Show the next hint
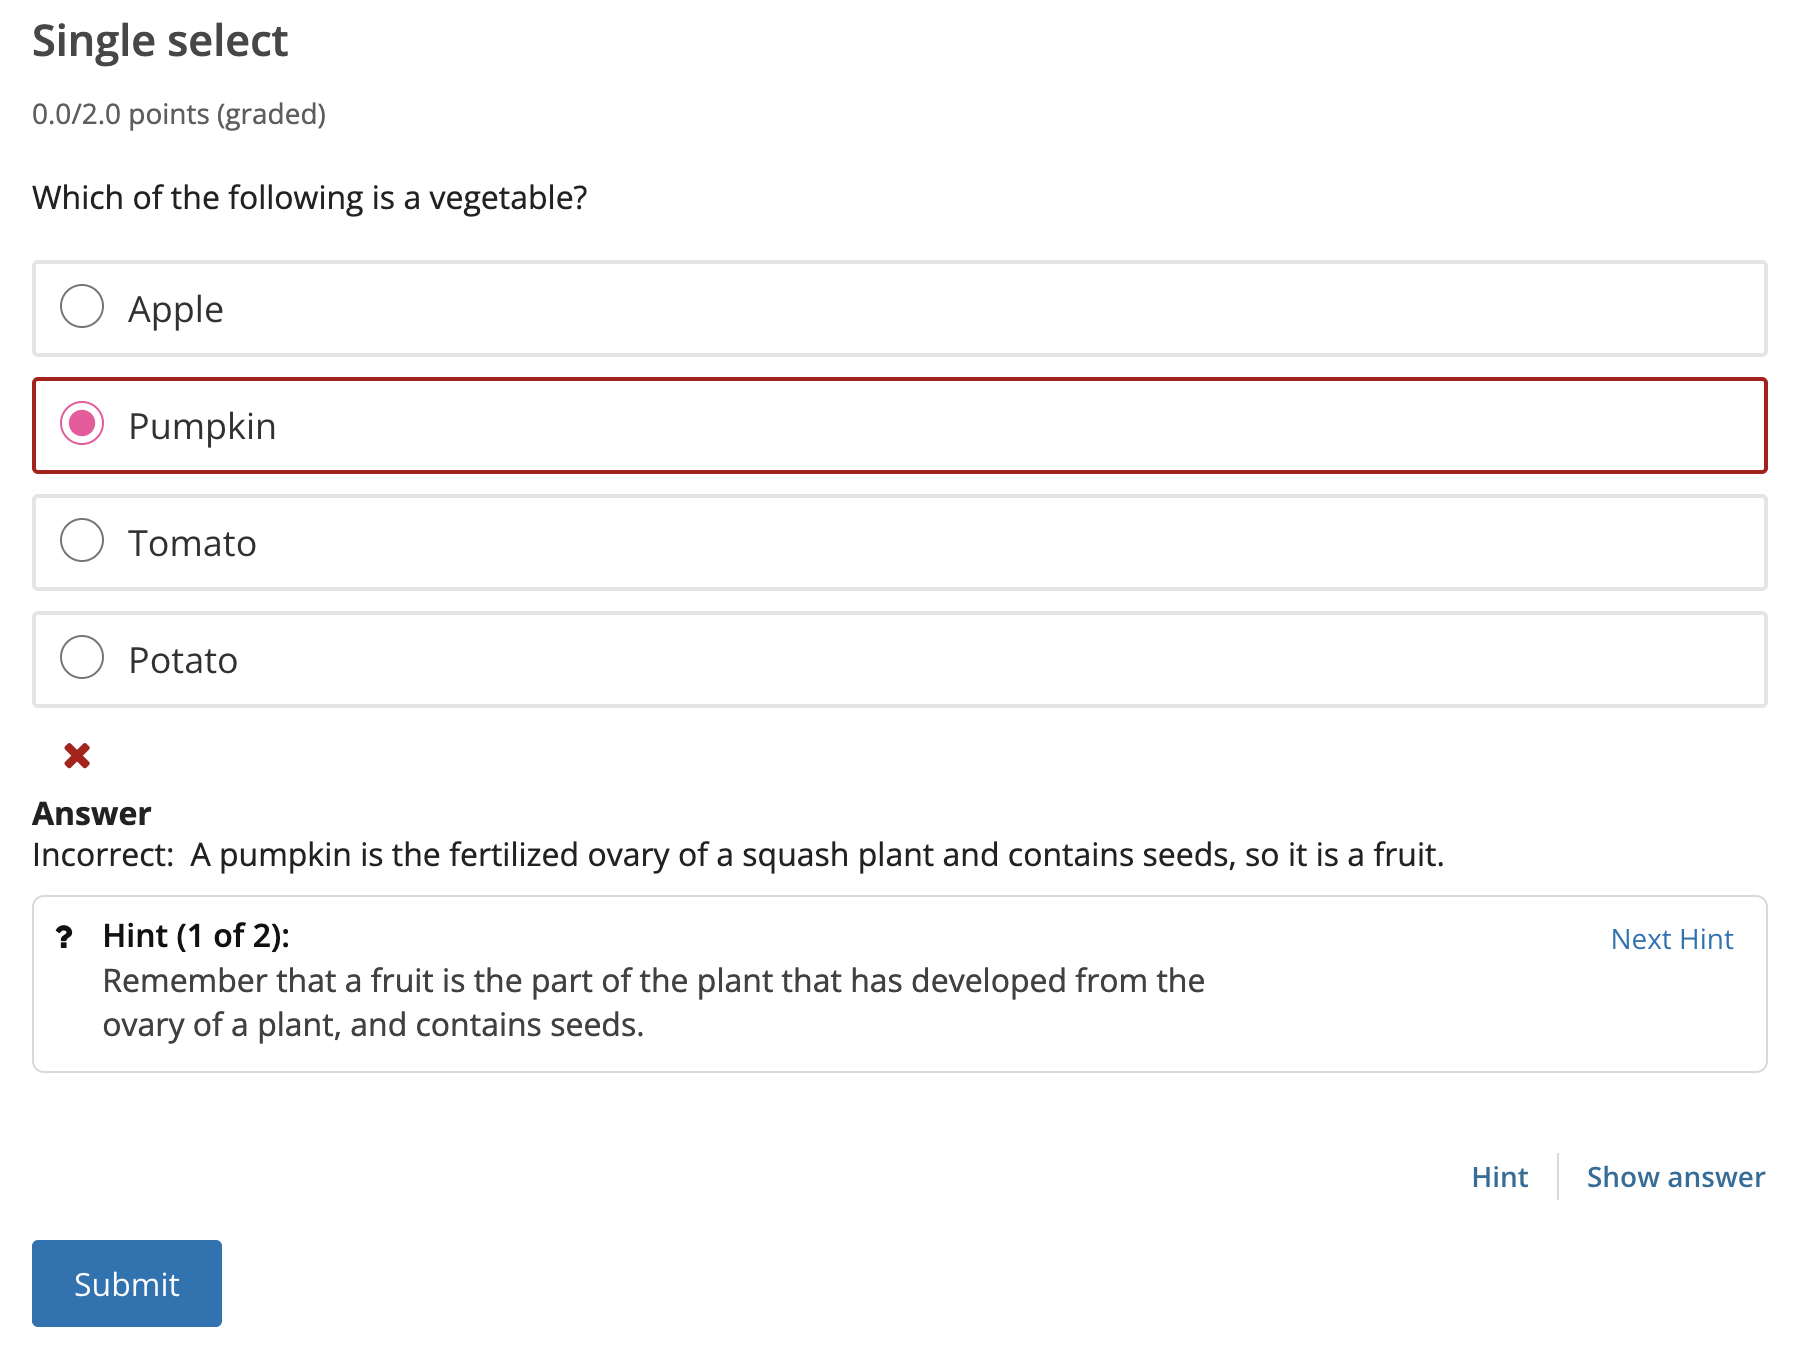The width and height of the screenshot is (1806, 1354). pyautogui.click(x=1671, y=939)
